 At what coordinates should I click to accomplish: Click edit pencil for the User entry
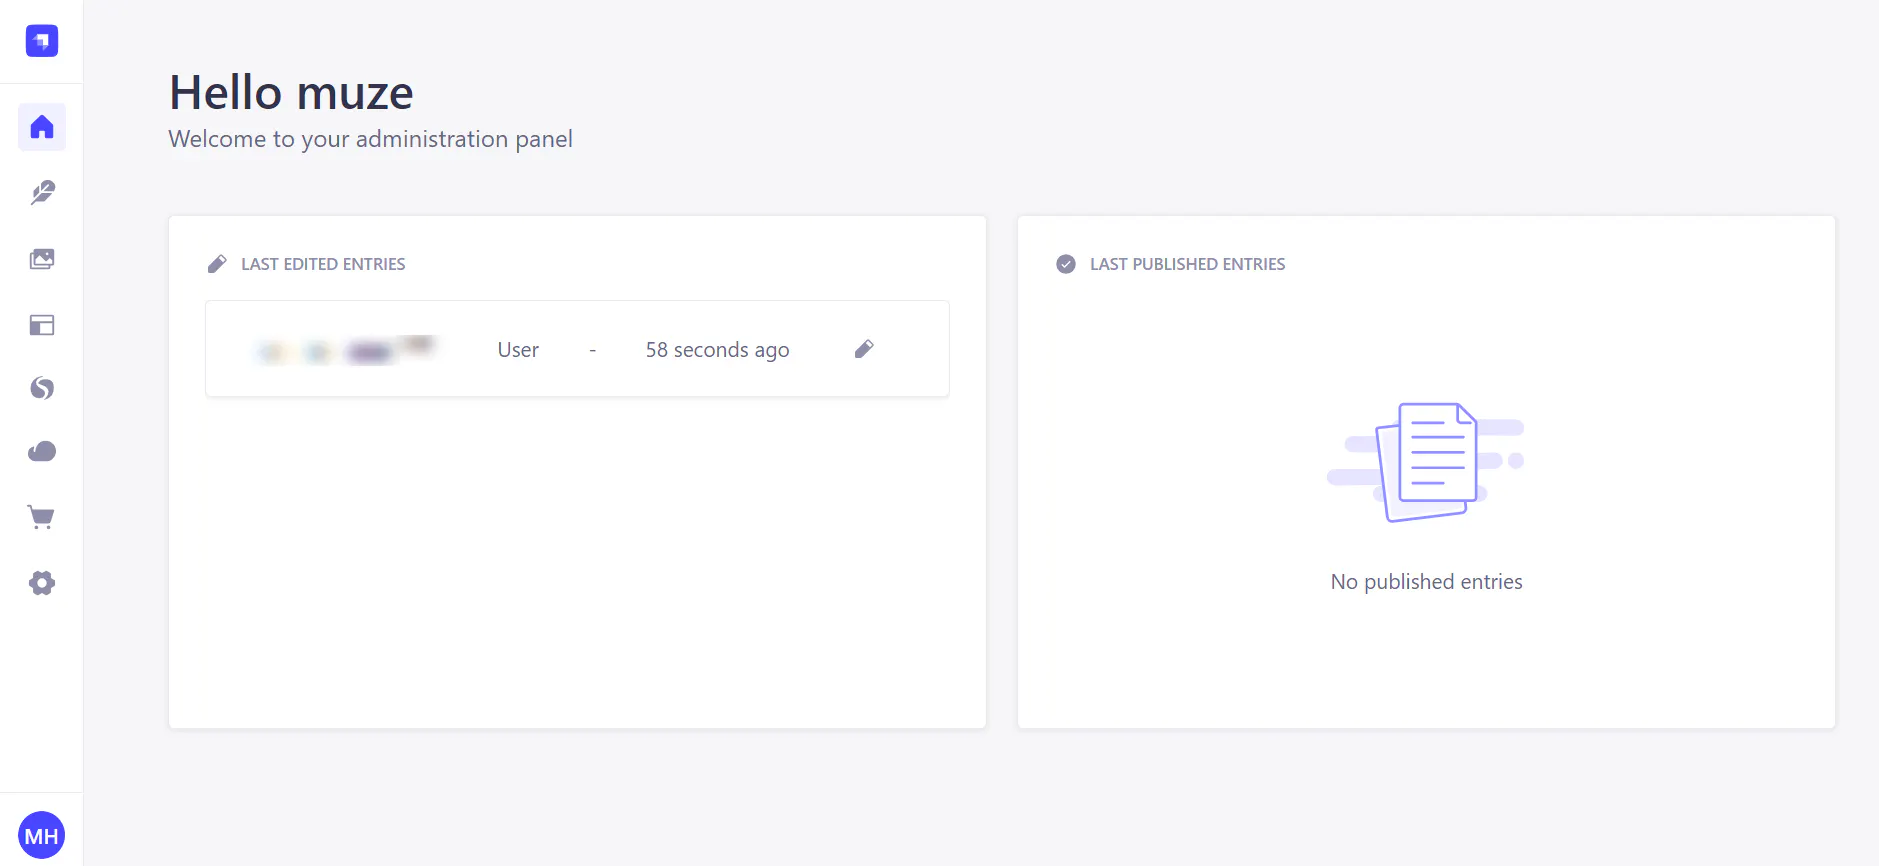pyautogui.click(x=864, y=349)
